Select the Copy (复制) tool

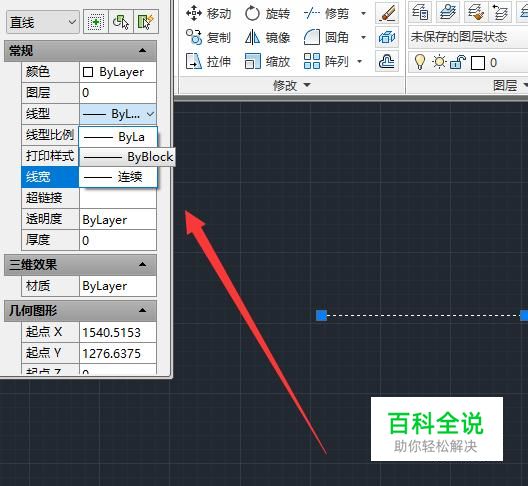208,37
